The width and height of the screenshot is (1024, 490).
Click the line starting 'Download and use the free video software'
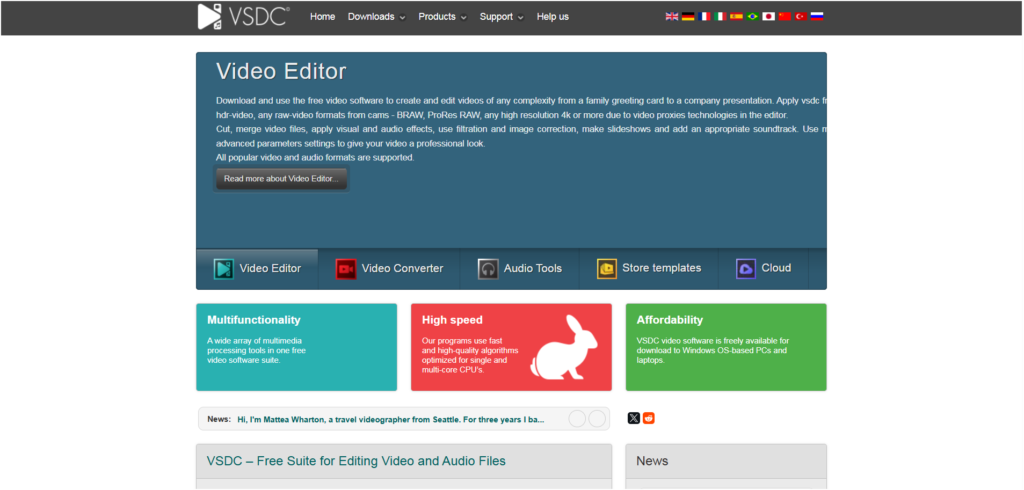(x=521, y=101)
